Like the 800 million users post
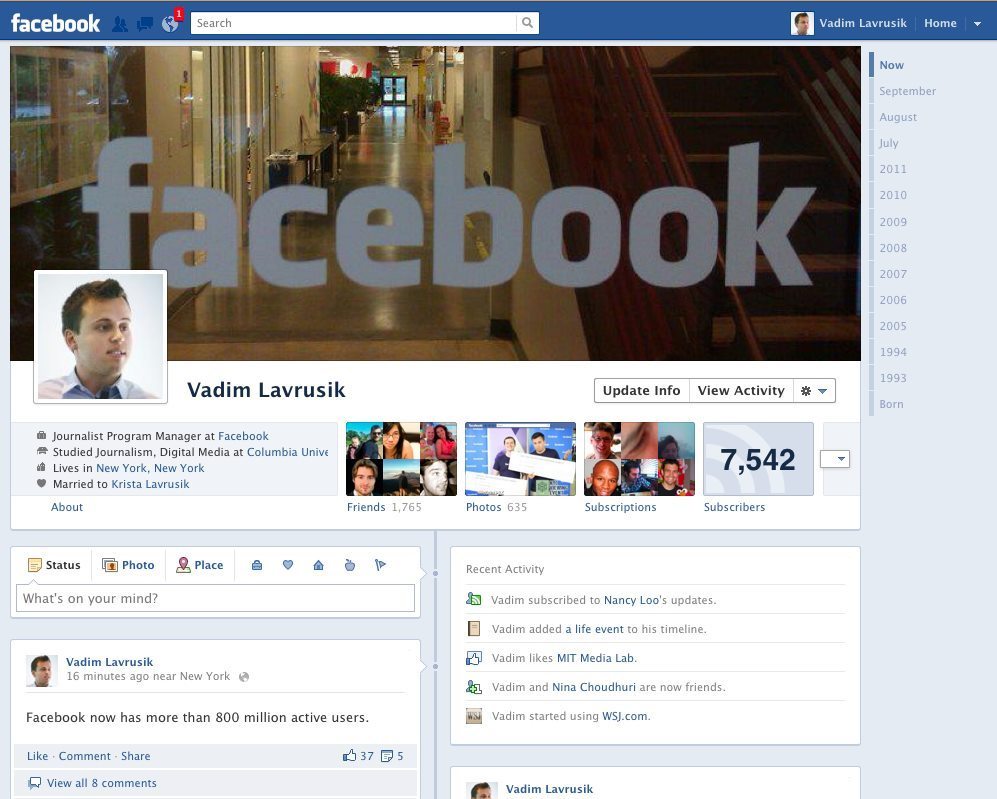Image resolution: width=997 pixels, height=799 pixels. click(37, 756)
